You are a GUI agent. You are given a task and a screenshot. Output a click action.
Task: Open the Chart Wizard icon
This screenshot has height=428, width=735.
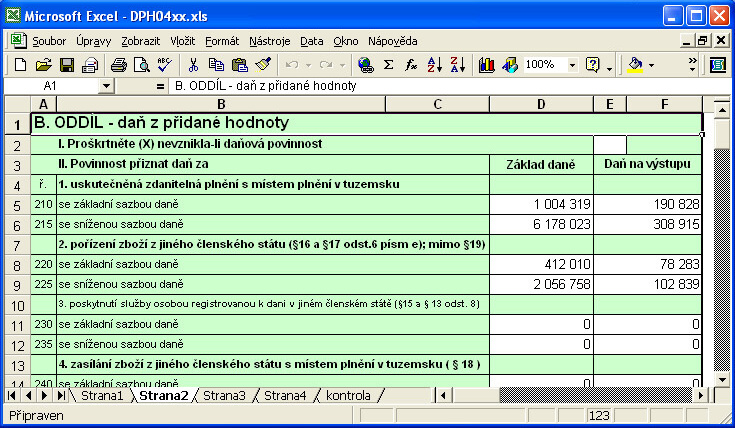487,65
